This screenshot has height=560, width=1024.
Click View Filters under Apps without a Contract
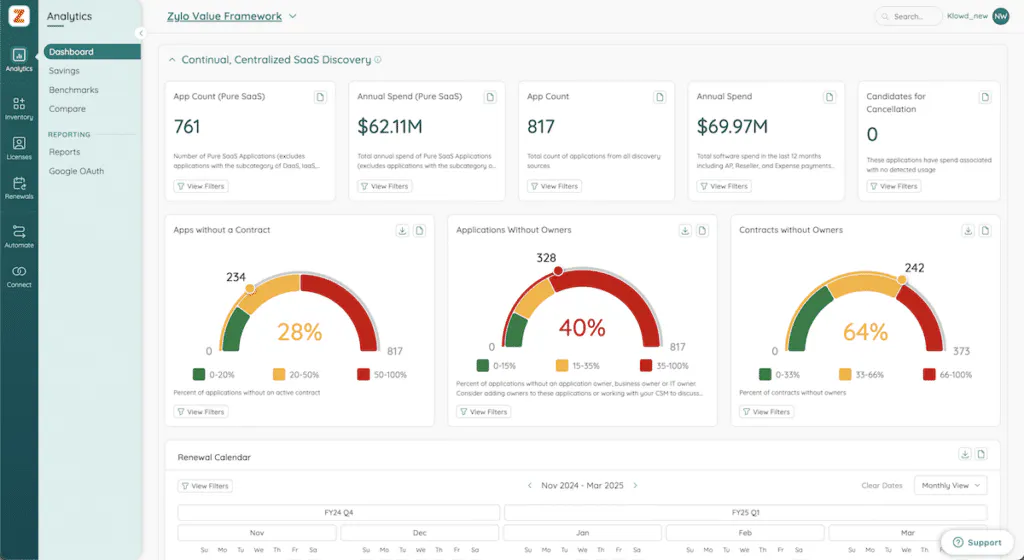click(200, 412)
